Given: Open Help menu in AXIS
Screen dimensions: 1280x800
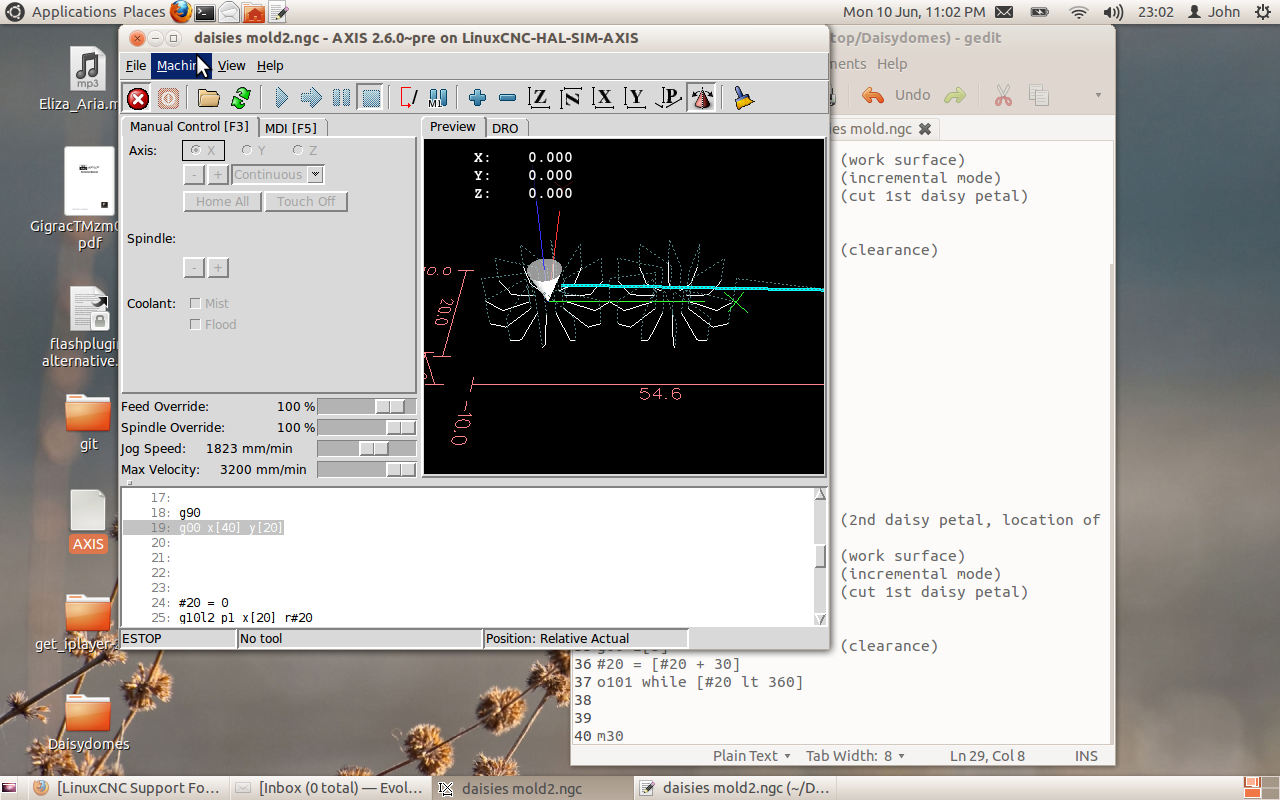Looking at the screenshot, I should [x=270, y=65].
